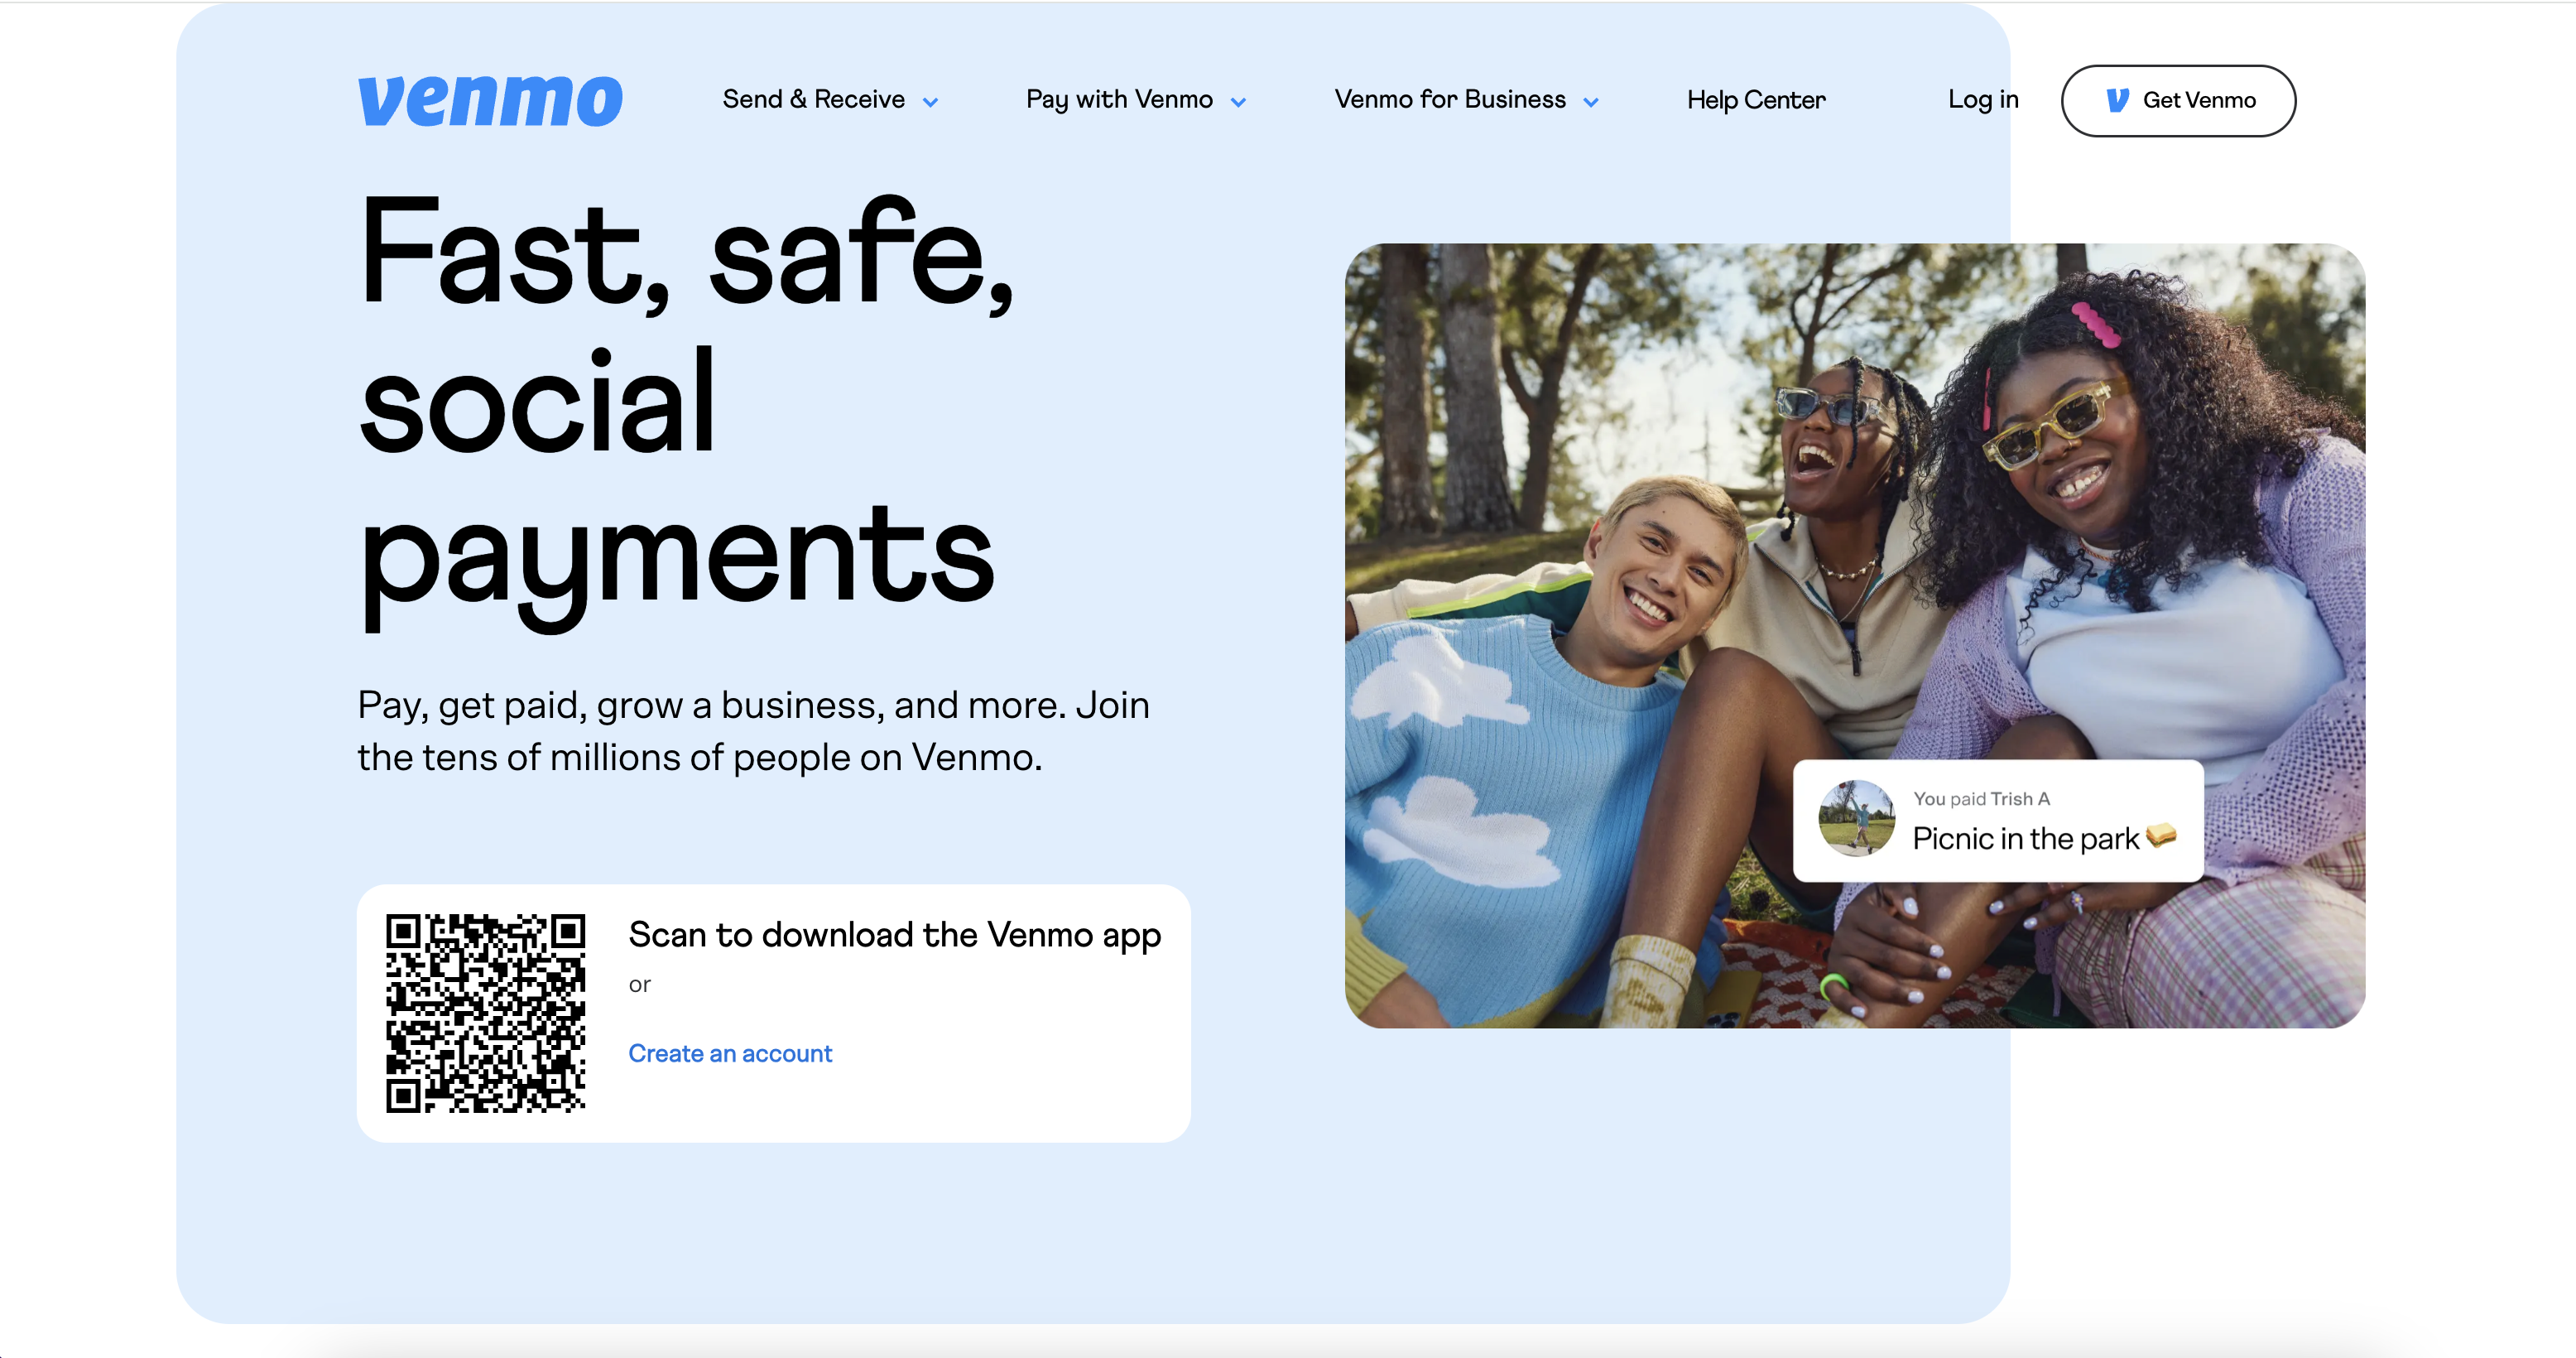Click the 'You paid Trish A' payment card
Screen dimensions: 2576x1358
point(1999,819)
